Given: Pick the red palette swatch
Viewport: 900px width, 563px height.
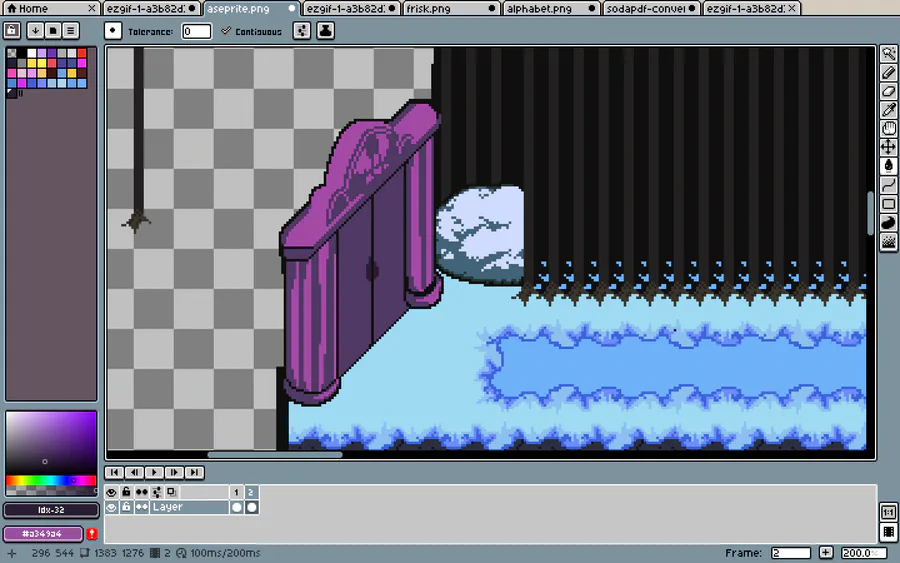Looking at the screenshot, I should coord(82,53).
